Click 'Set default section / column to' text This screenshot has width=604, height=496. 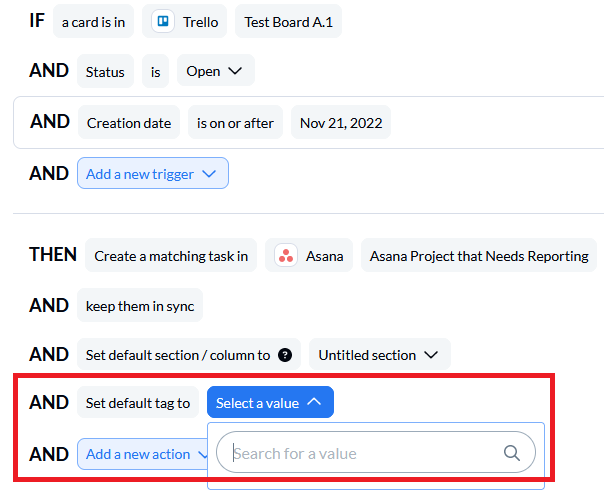click(x=178, y=355)
